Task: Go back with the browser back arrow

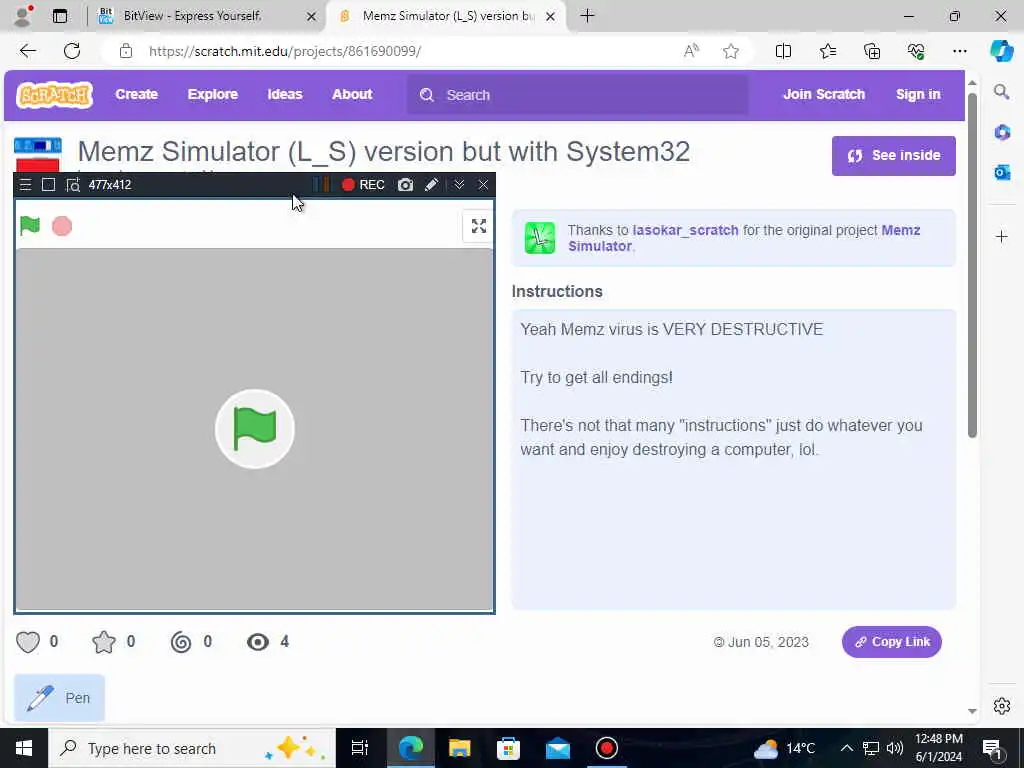Action: pyautogui.click(x=28, y=51)
